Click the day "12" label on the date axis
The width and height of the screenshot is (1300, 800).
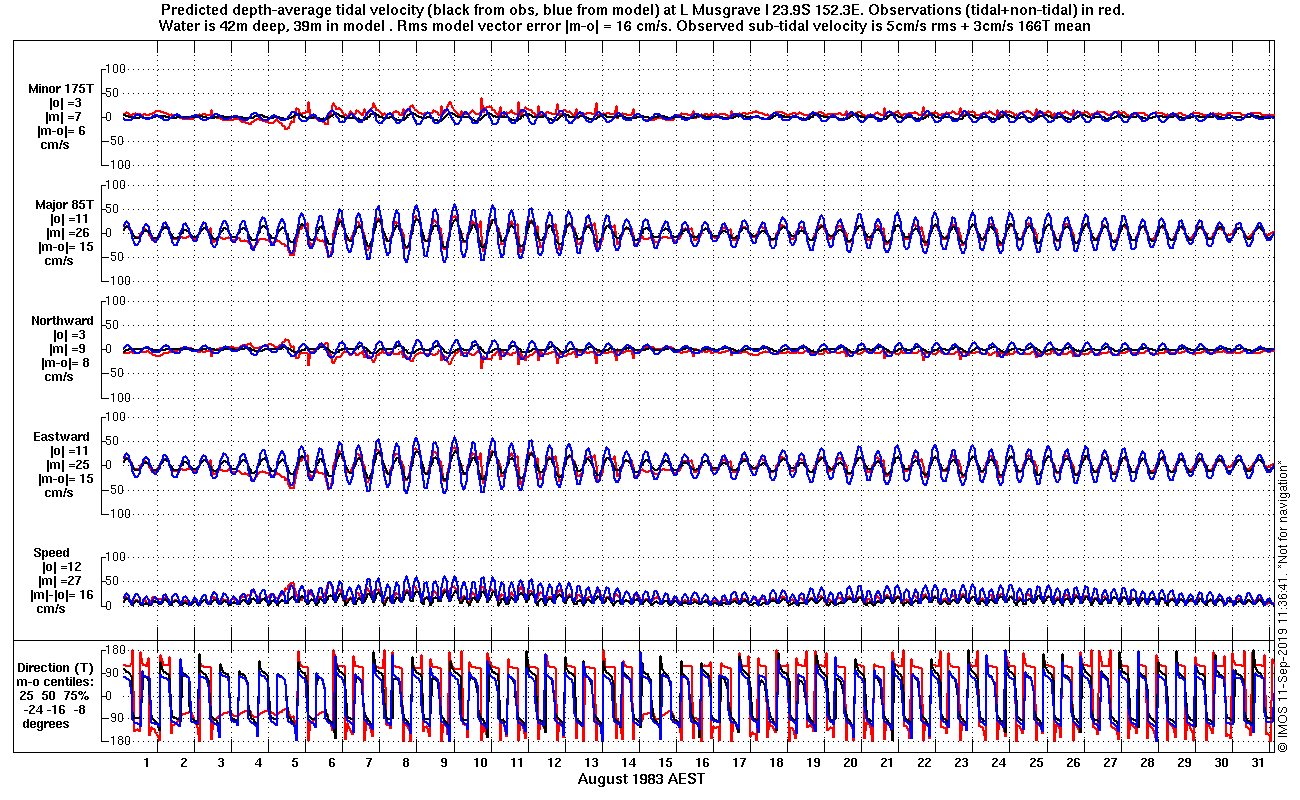coord(554,762)
